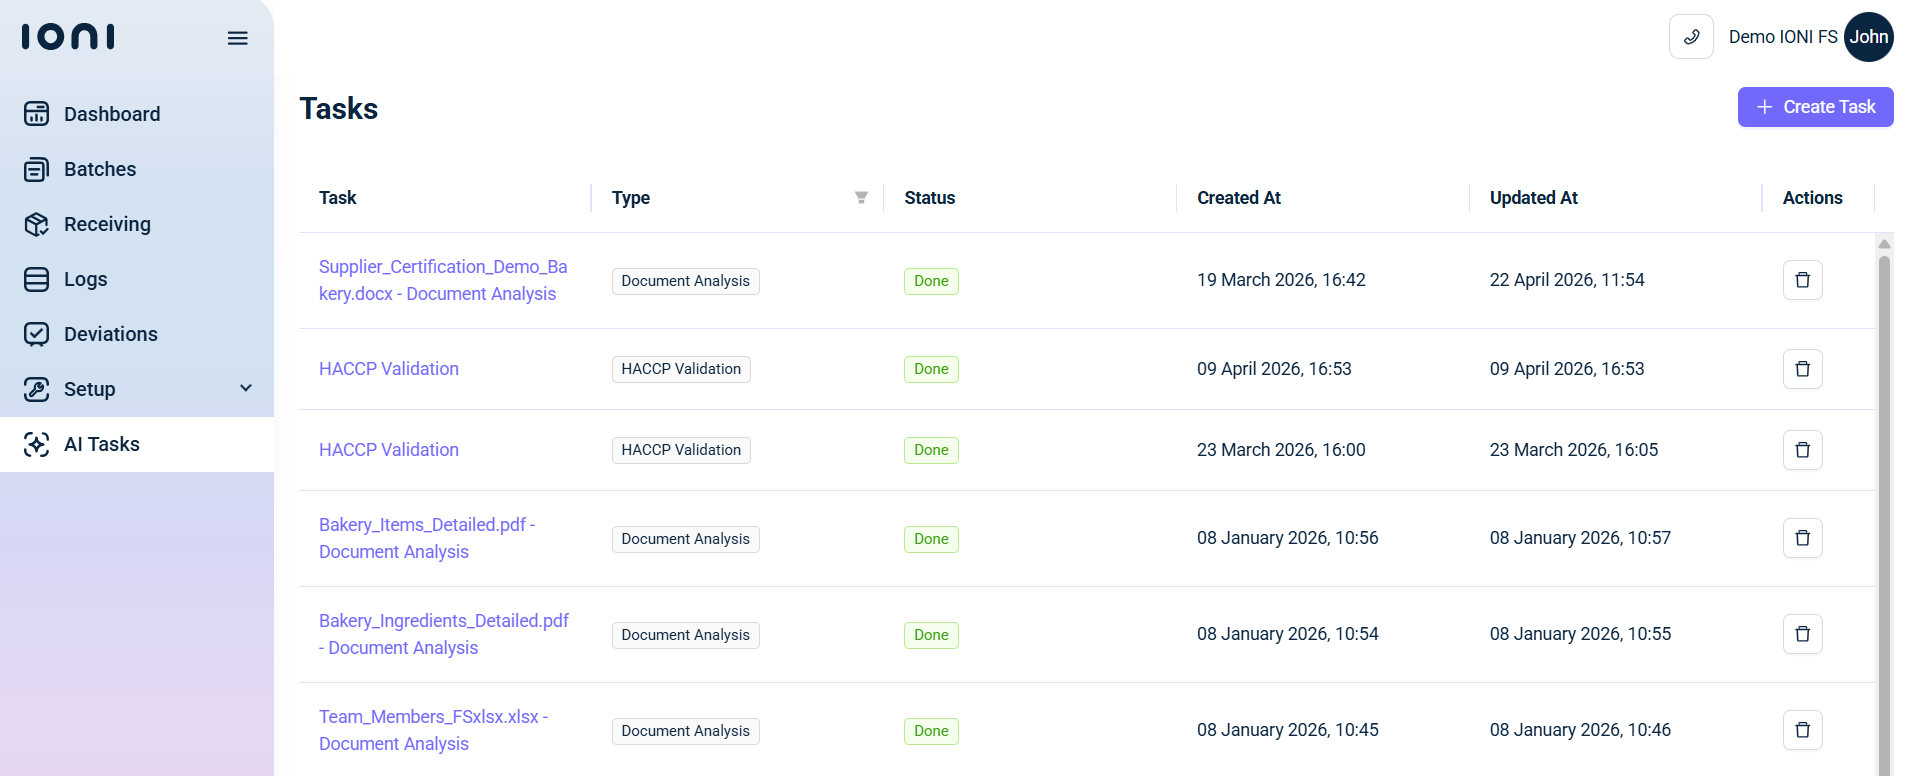Click the Batches sidebar icon
Viewport: 1918px width, 776px height.
(x=36, y=169)
